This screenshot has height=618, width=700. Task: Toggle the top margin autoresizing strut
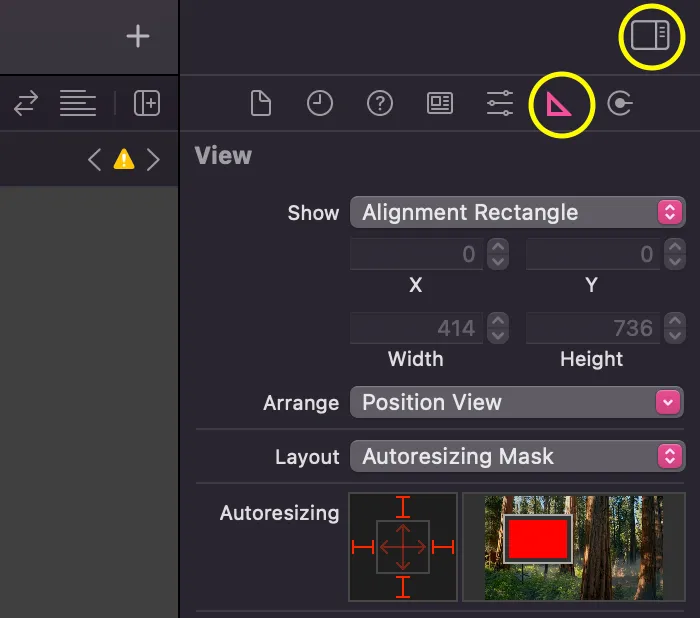coord(403,507)
